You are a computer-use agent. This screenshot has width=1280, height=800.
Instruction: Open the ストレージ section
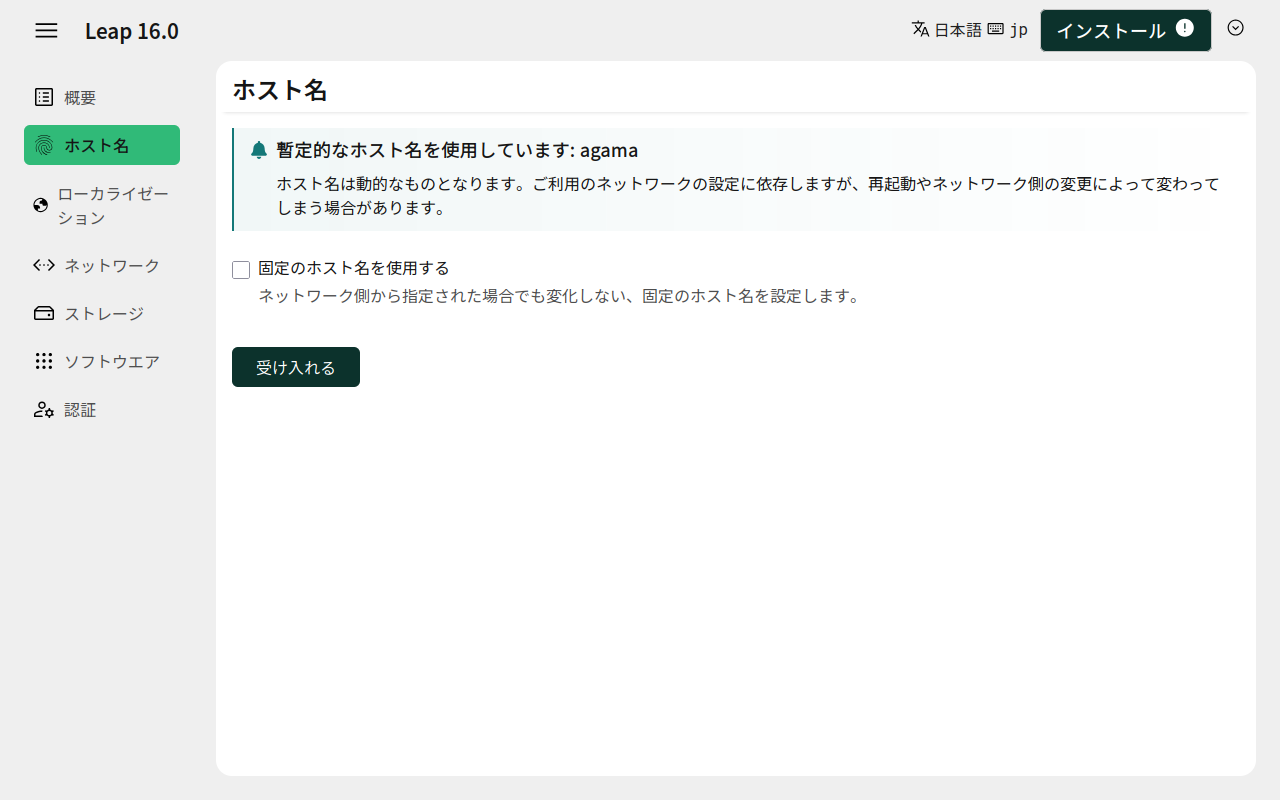coord(102,313)
